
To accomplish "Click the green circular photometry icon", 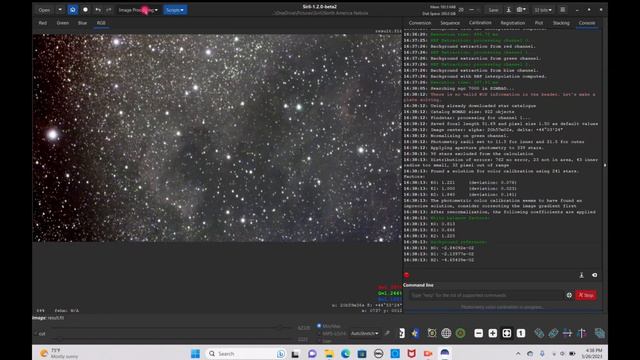I will click(x=460, y=333).
